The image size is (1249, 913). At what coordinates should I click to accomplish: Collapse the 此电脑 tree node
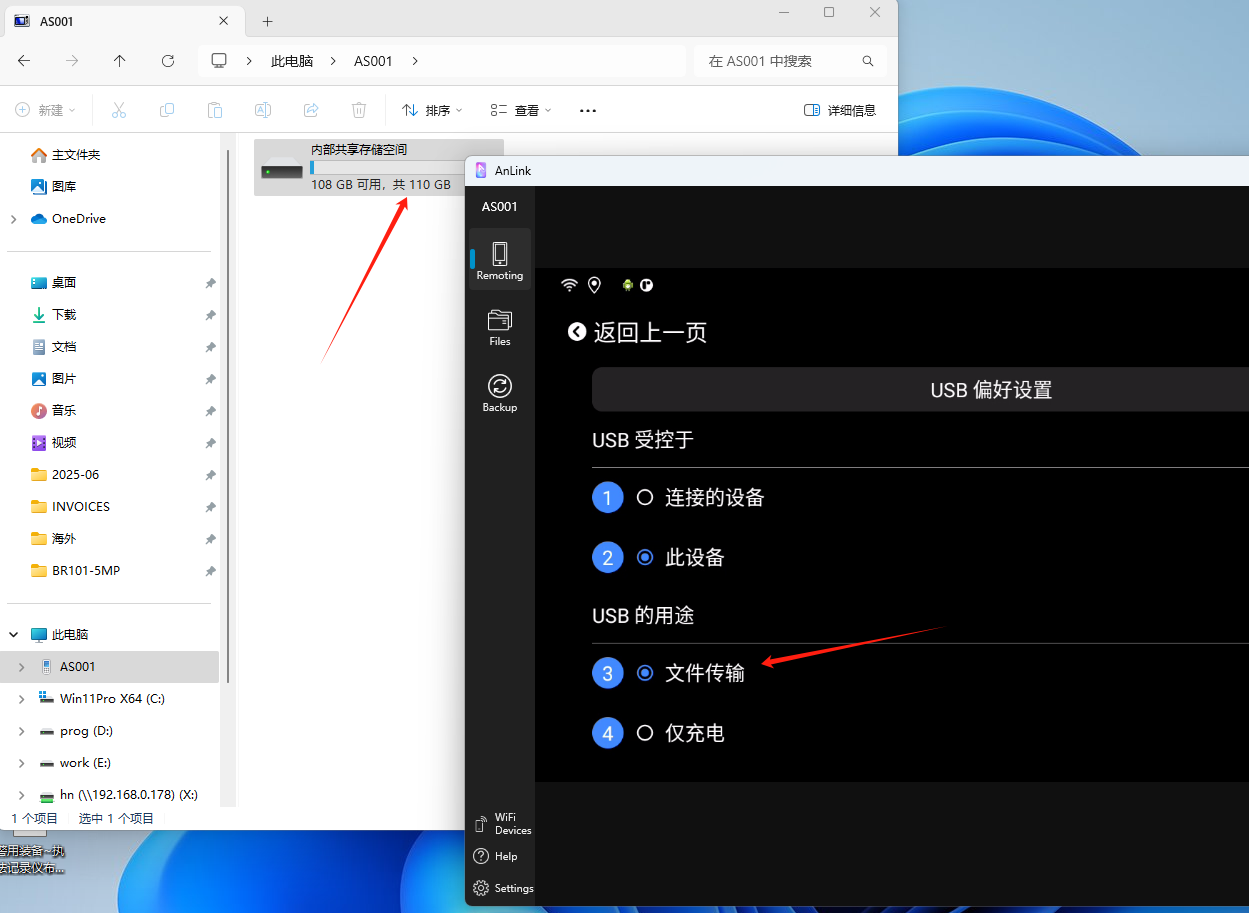(x=13, y=635)
